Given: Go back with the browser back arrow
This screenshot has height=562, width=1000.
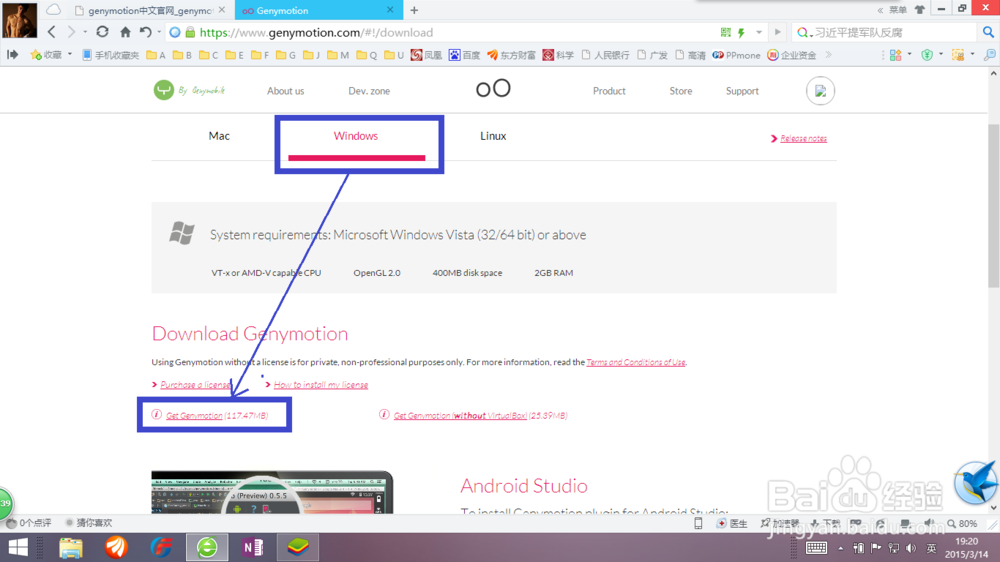Looking at the screenshot, I should [x=52, y=32].
